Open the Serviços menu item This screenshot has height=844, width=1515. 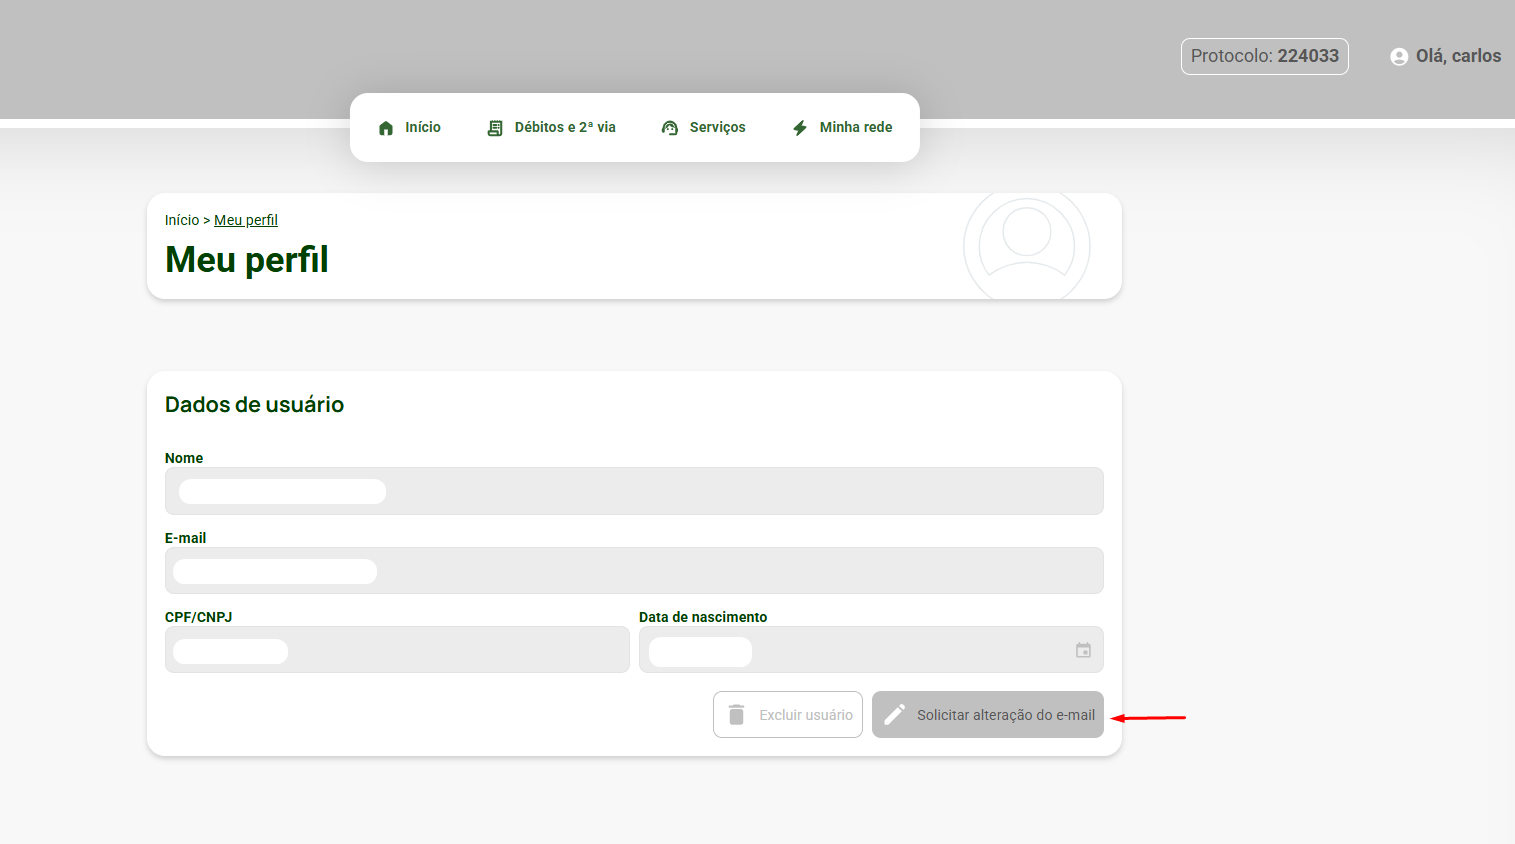pos(717,127)
